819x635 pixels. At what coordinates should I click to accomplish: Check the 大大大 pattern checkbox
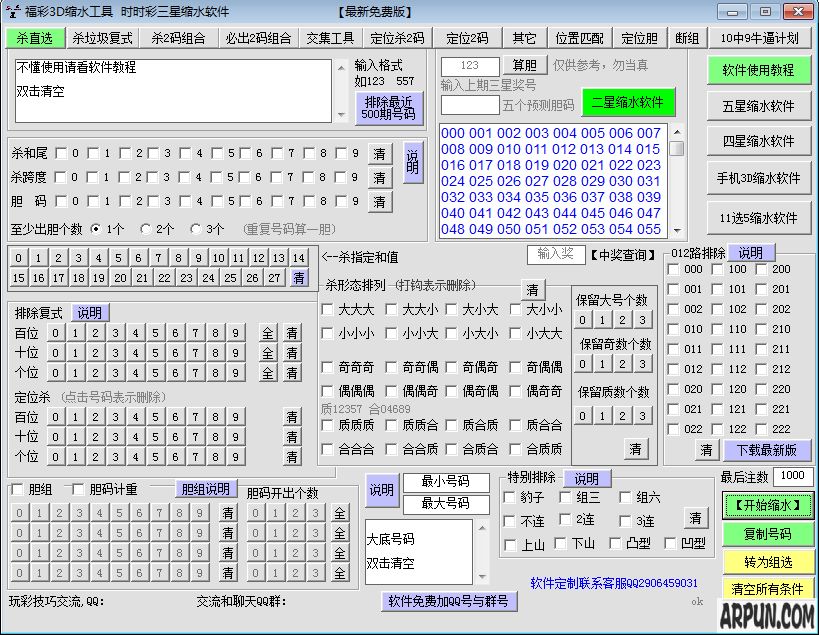click(327, 309)
